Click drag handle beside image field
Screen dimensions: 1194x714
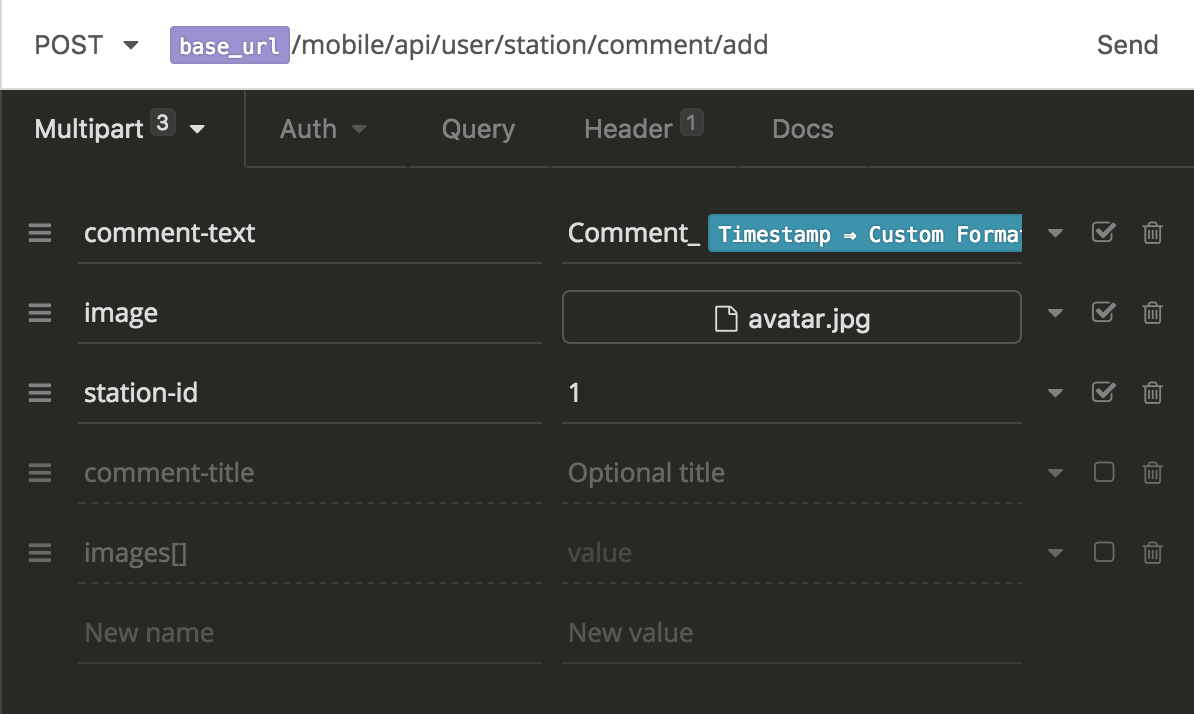(40, 313)
